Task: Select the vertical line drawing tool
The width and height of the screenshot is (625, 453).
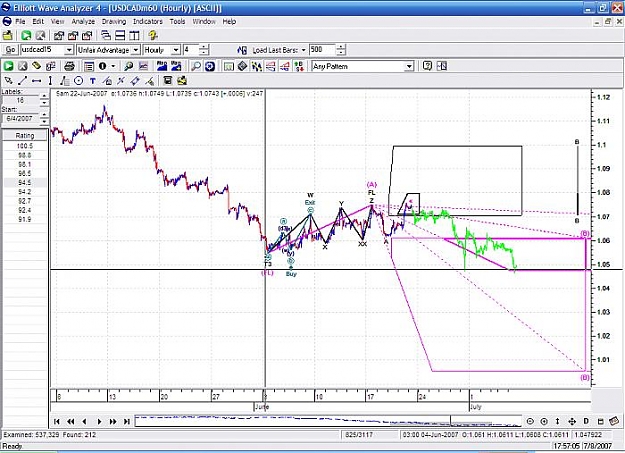Action: (50, 81)
